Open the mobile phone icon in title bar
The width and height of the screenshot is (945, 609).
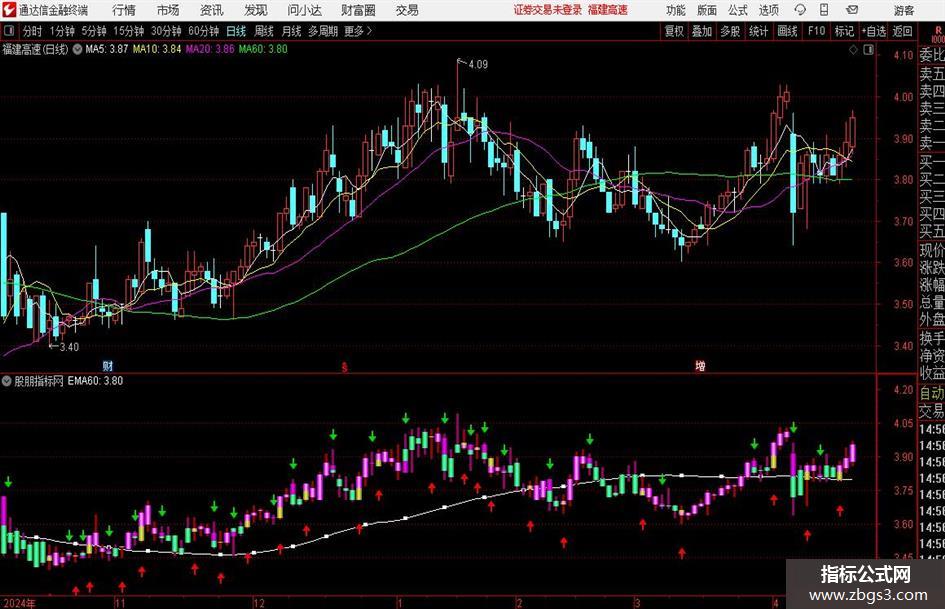pos(824,10)
